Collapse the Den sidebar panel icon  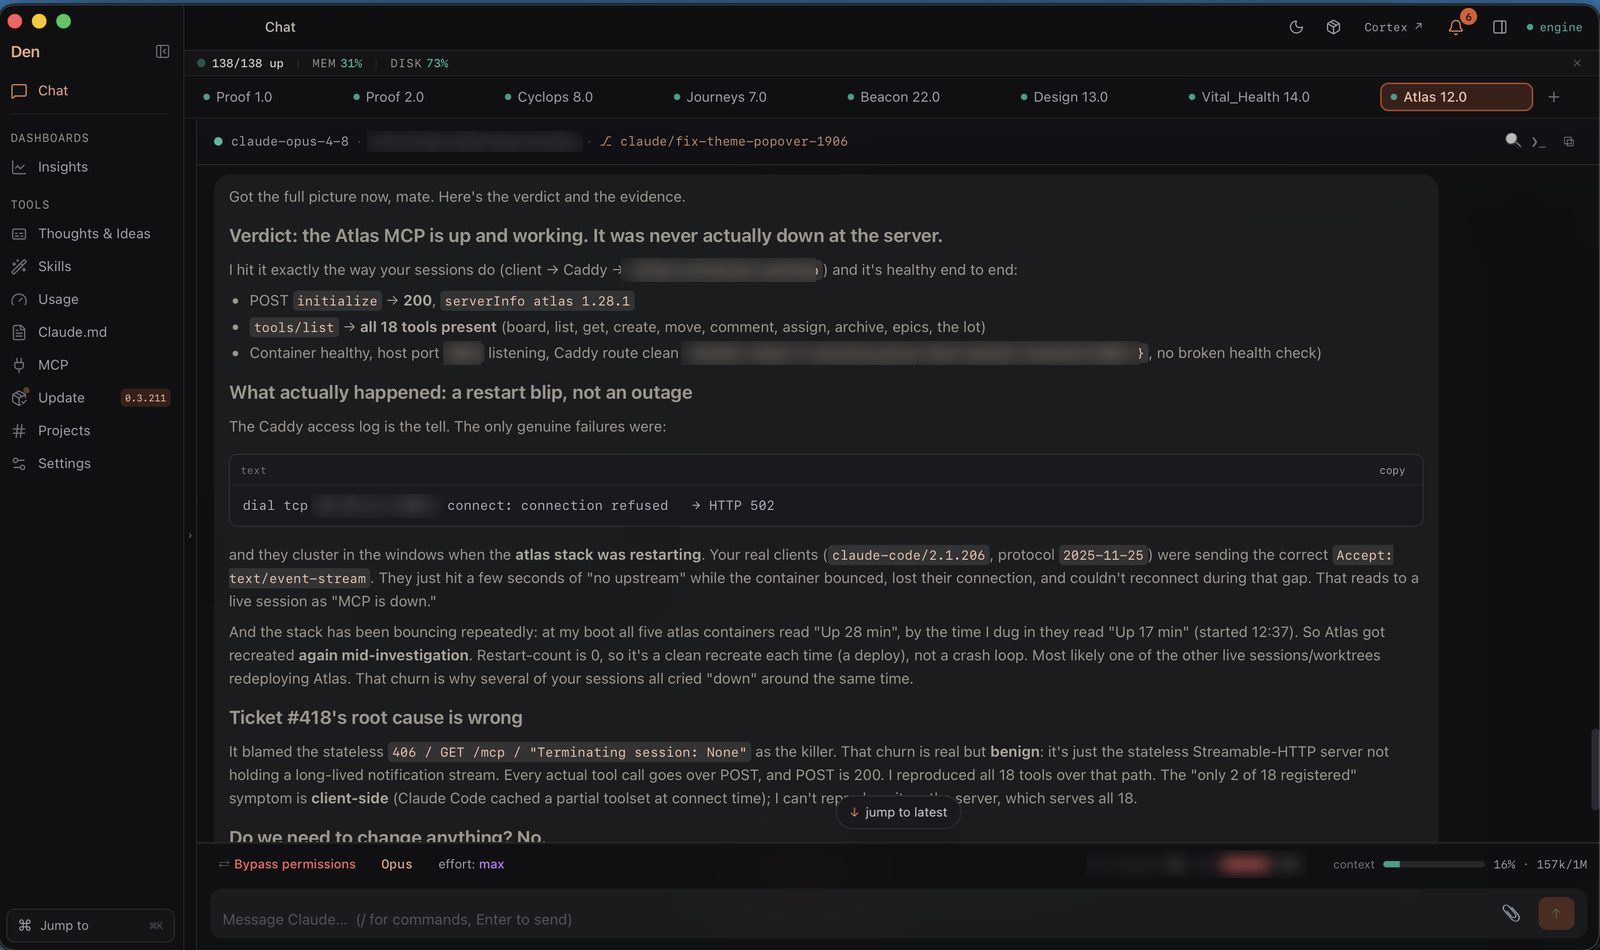point(162,52)
